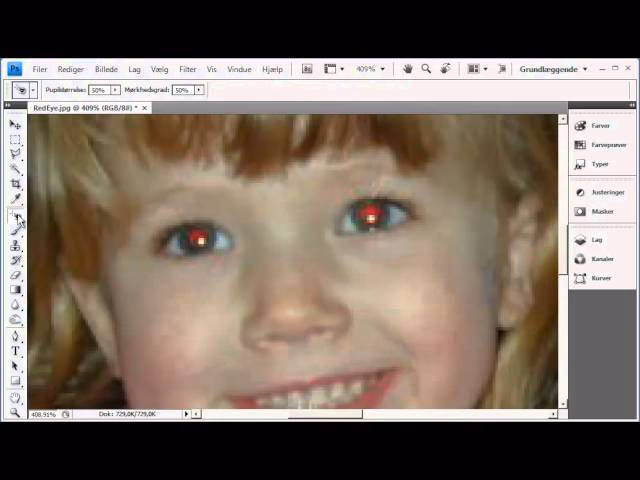640x480 pixels.
Task: Open the Billede menu
Action: tap(106, 69)
